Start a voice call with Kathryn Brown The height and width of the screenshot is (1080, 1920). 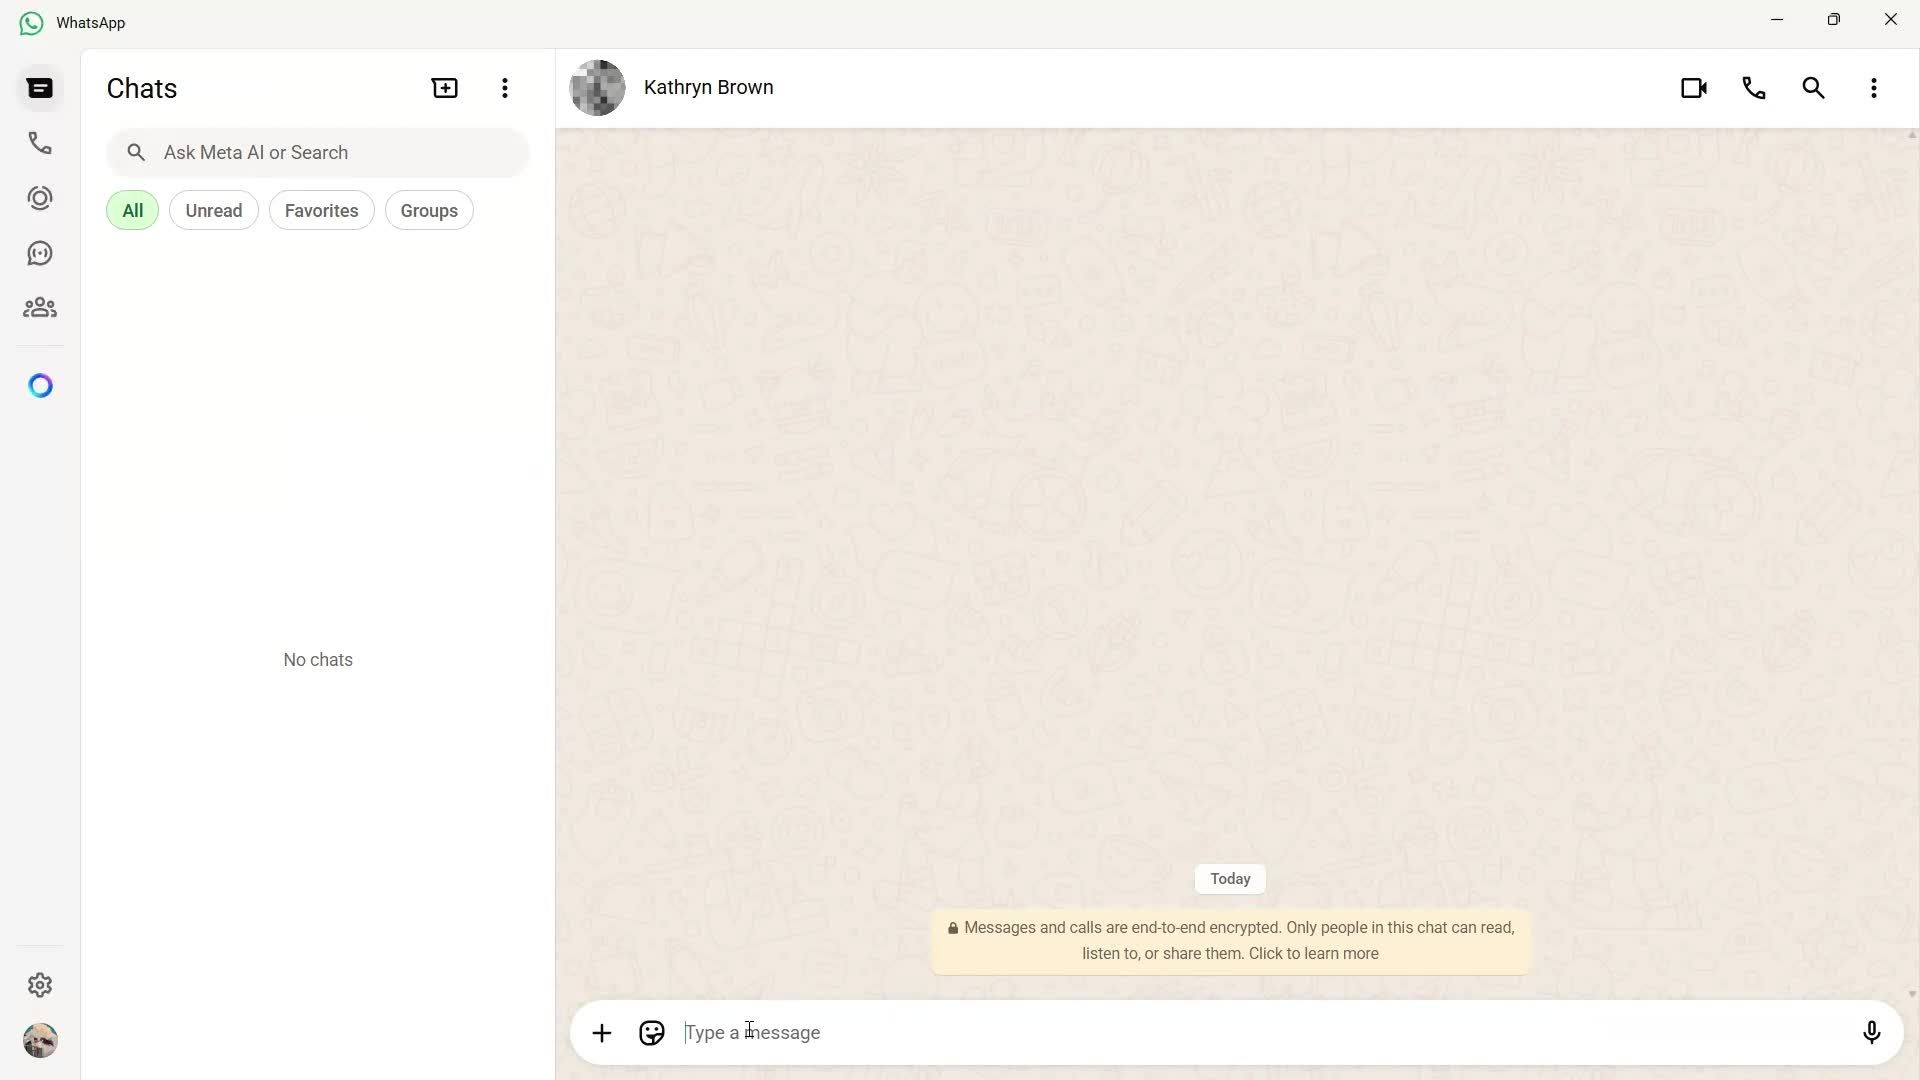(x=1754, y=88)
